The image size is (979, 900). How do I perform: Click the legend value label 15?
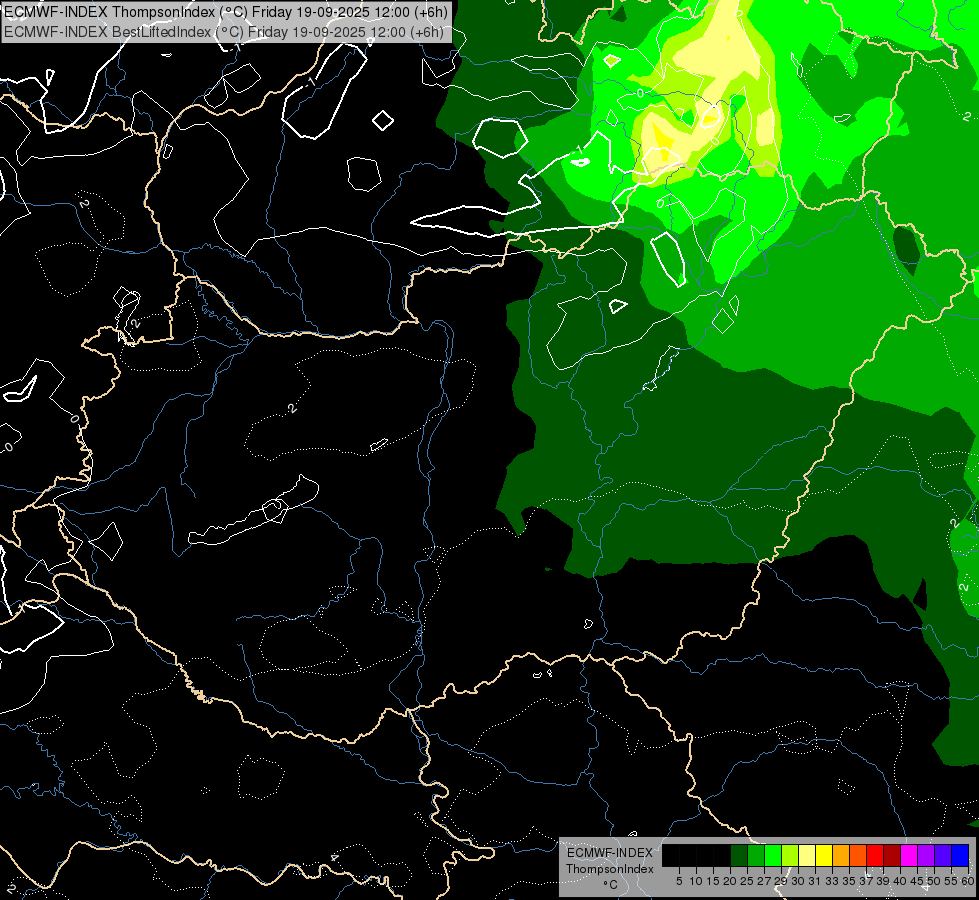[x=713, y=881]
